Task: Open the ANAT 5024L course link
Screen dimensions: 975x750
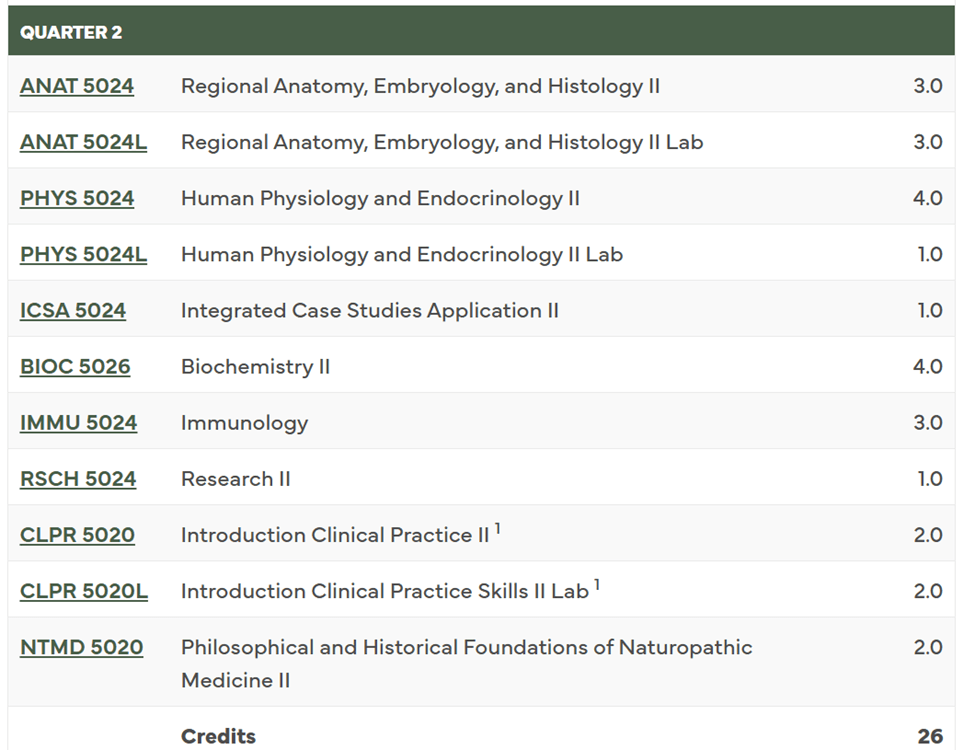Action: click(x=83, y=142)
